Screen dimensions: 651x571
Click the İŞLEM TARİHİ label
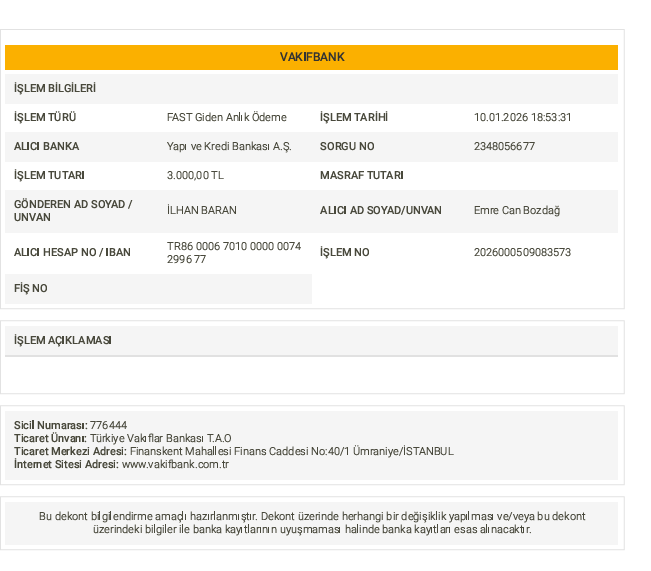coord(354,117)
